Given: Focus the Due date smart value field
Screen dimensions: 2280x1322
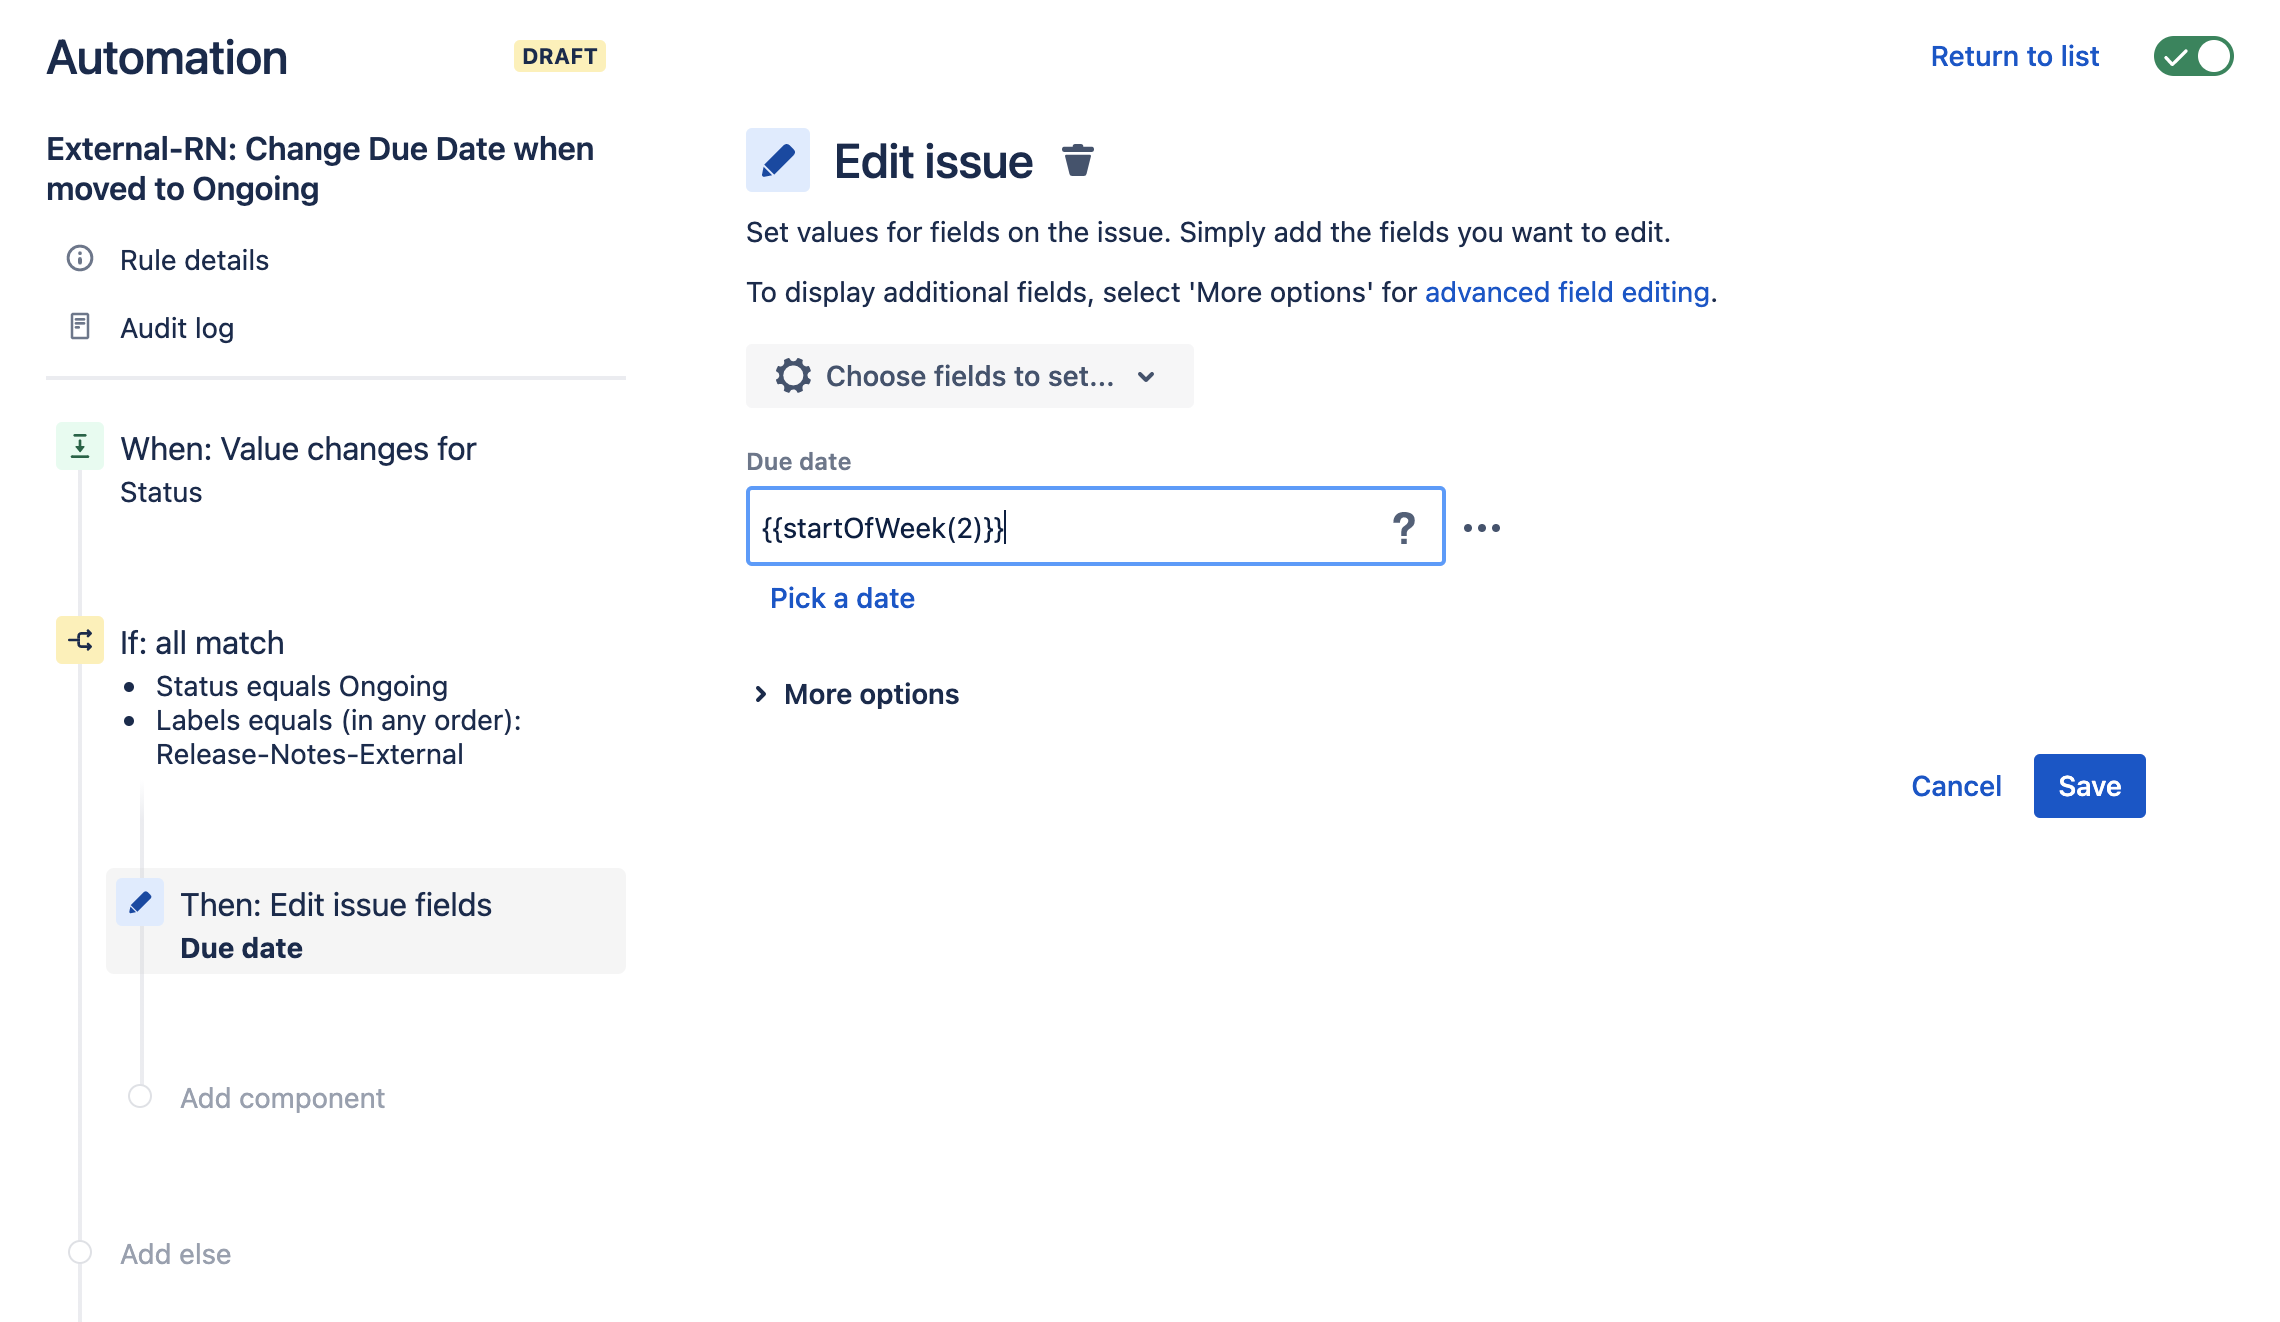Looking at the screenshot, I should click(x=1095, y=526).
